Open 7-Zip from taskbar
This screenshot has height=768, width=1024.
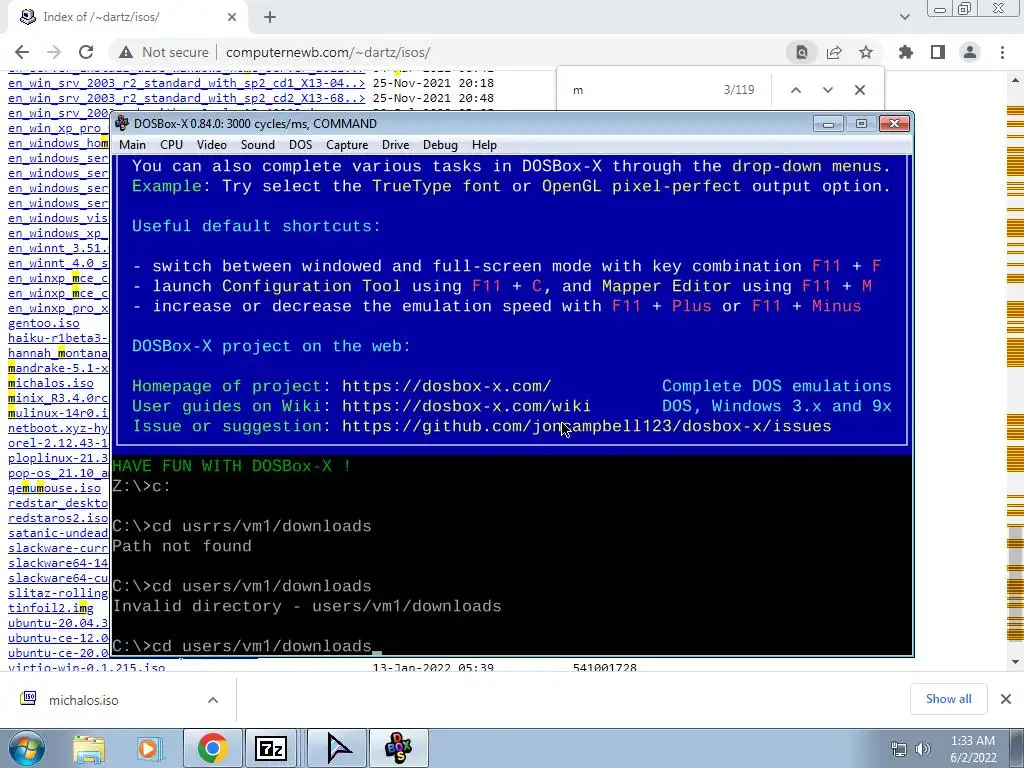(271, 748)
